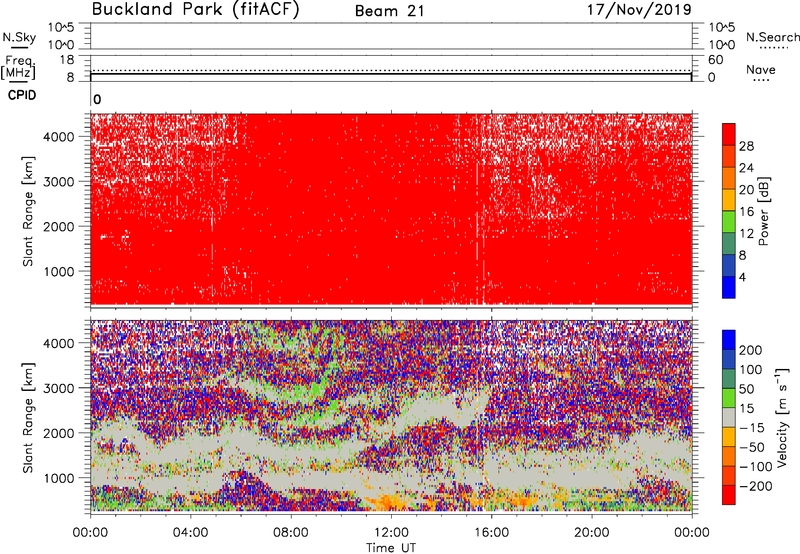This screenshot has width=800, height=554.
Task: Click the '2000' tick of power panel
Action: [59, 226]
